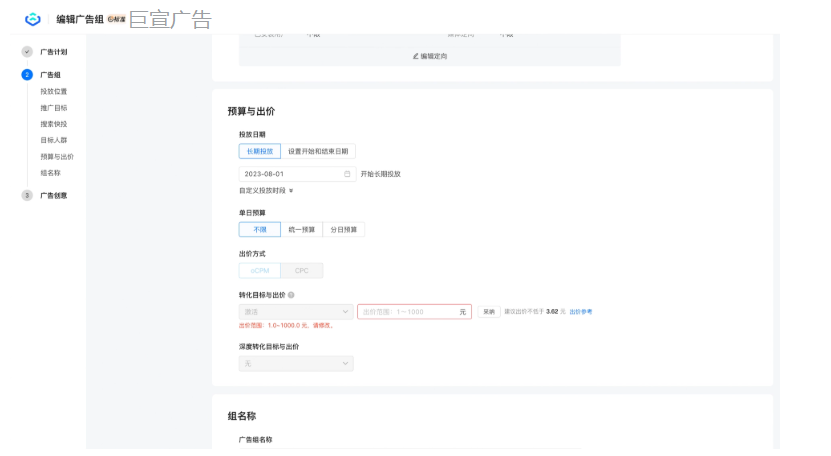Screen dimensions: 831x456
Task: Click the checkmark step icon for 广告计划
Action: coord(27,52)
